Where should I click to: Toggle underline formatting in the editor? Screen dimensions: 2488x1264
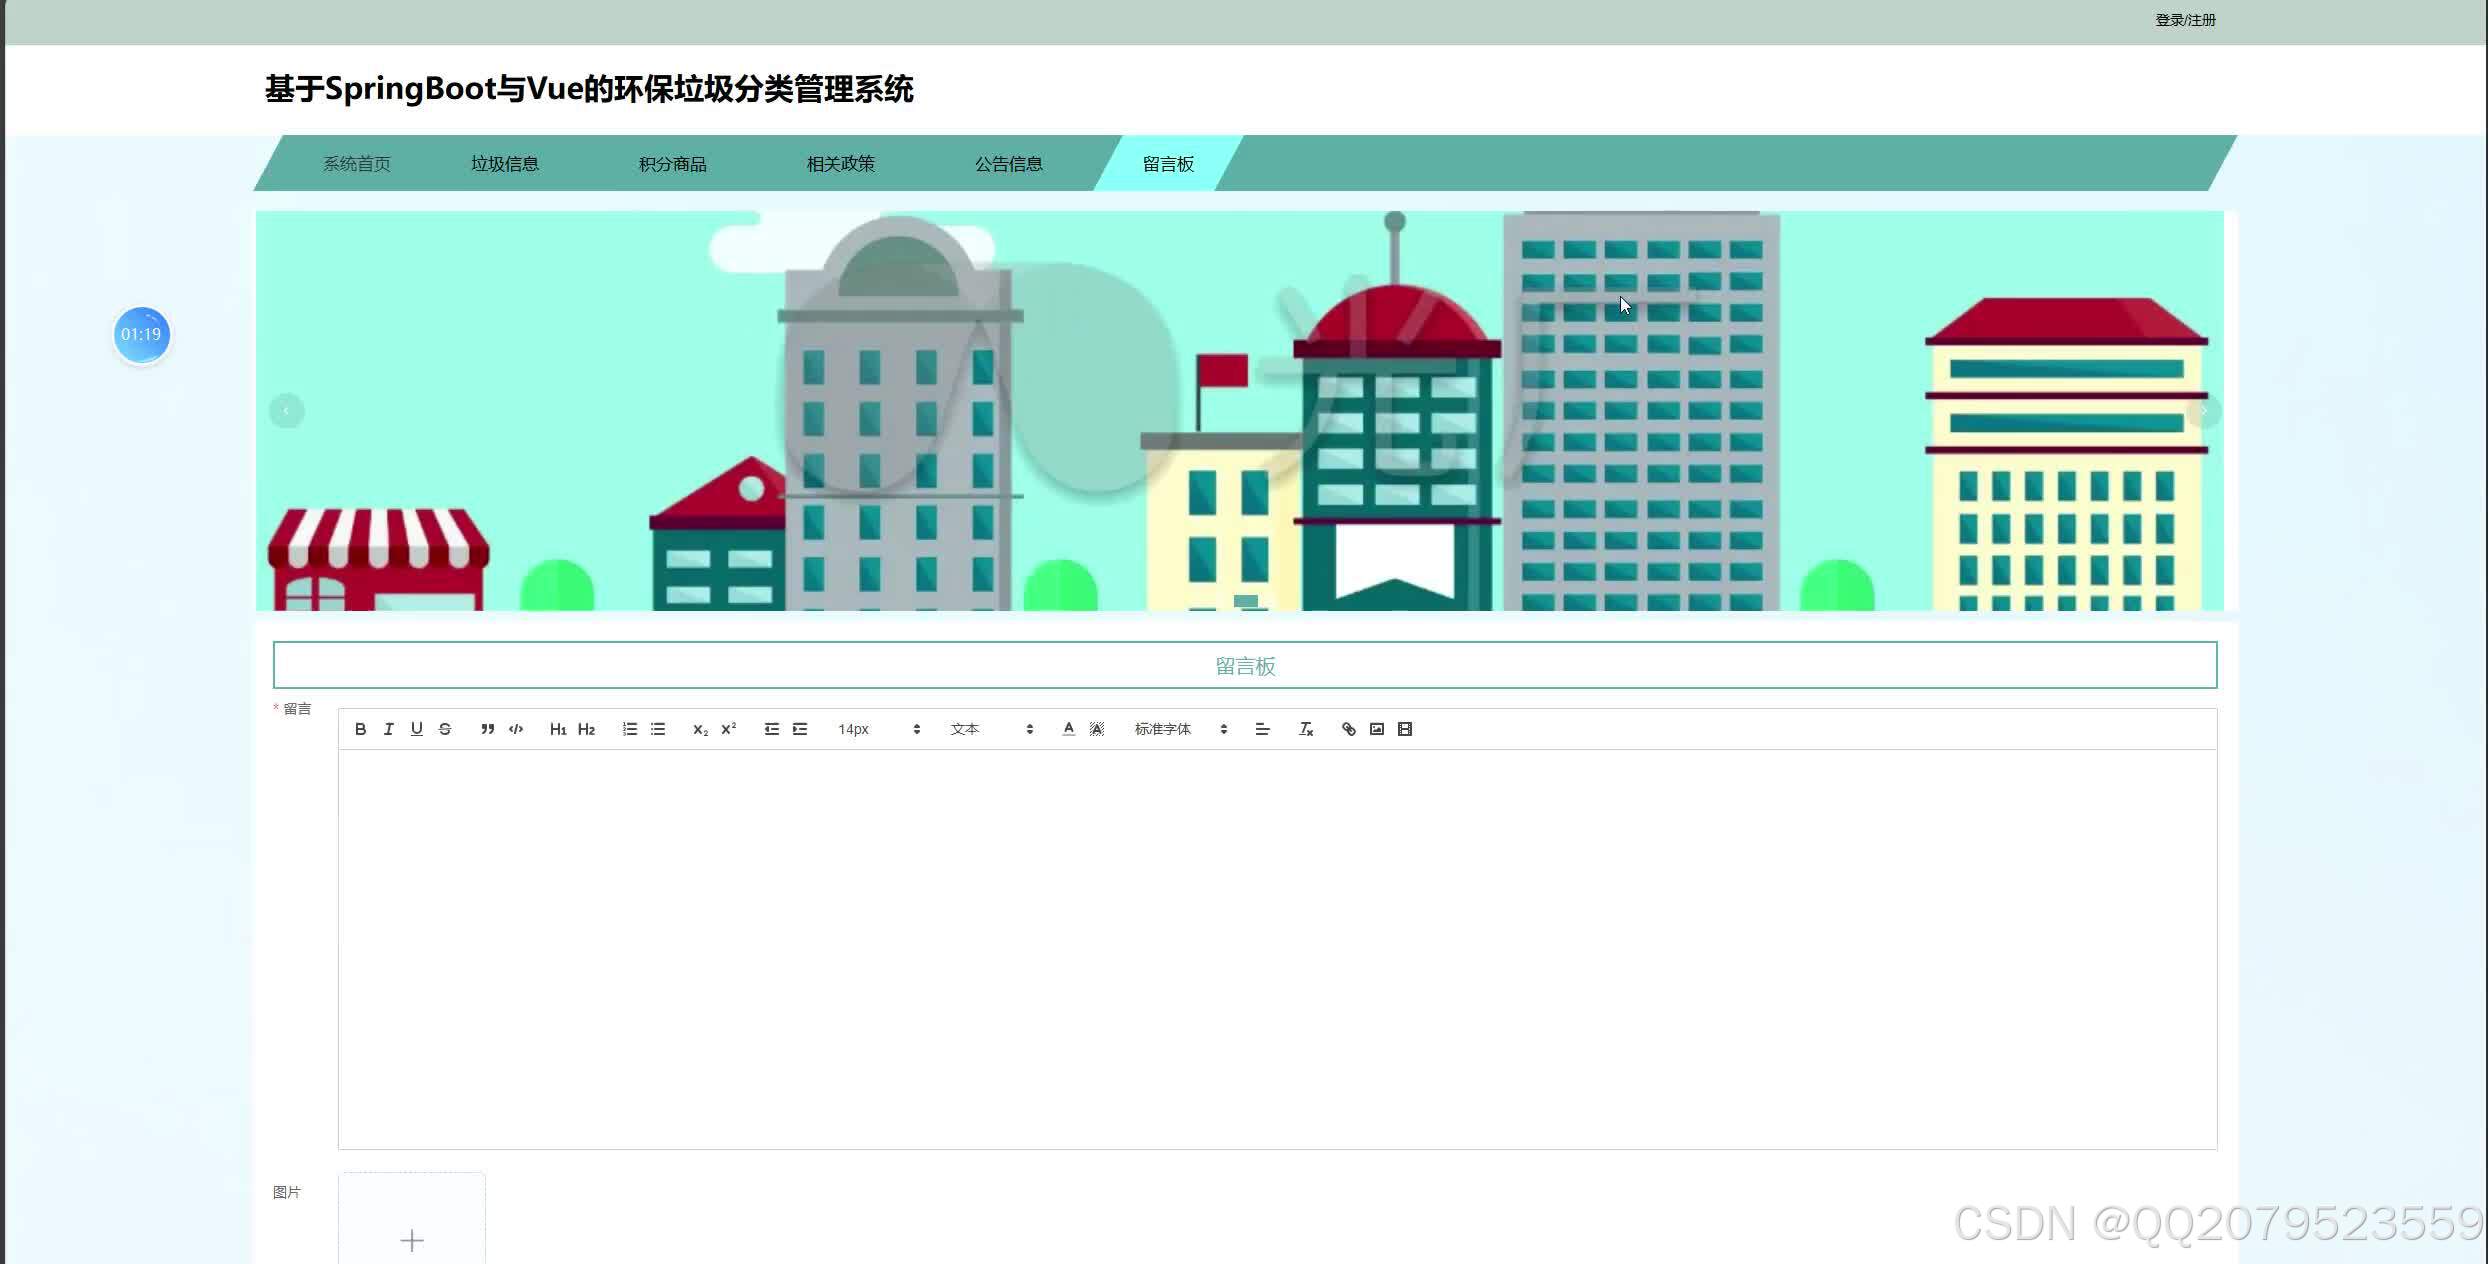coord(416,729)
